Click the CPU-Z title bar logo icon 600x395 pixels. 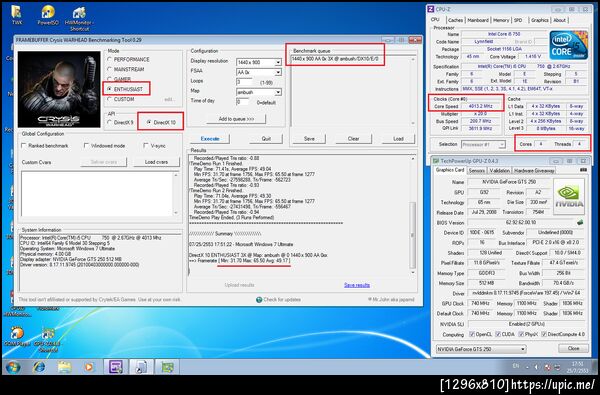pyautogui.click(x=431, y=9)
